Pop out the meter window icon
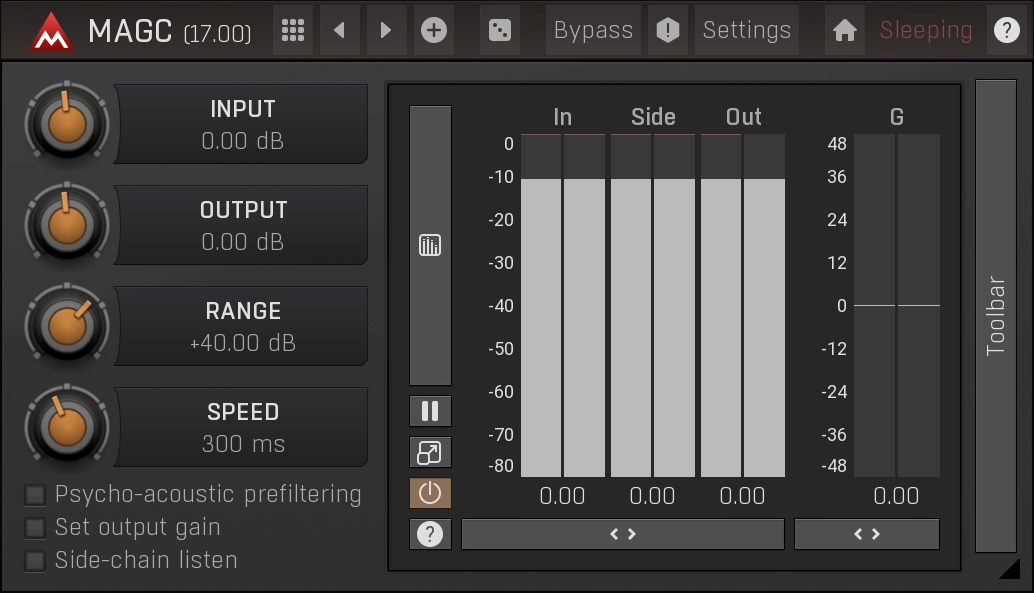The height and width of the screenshot is (593, 1034). [430, 452]
